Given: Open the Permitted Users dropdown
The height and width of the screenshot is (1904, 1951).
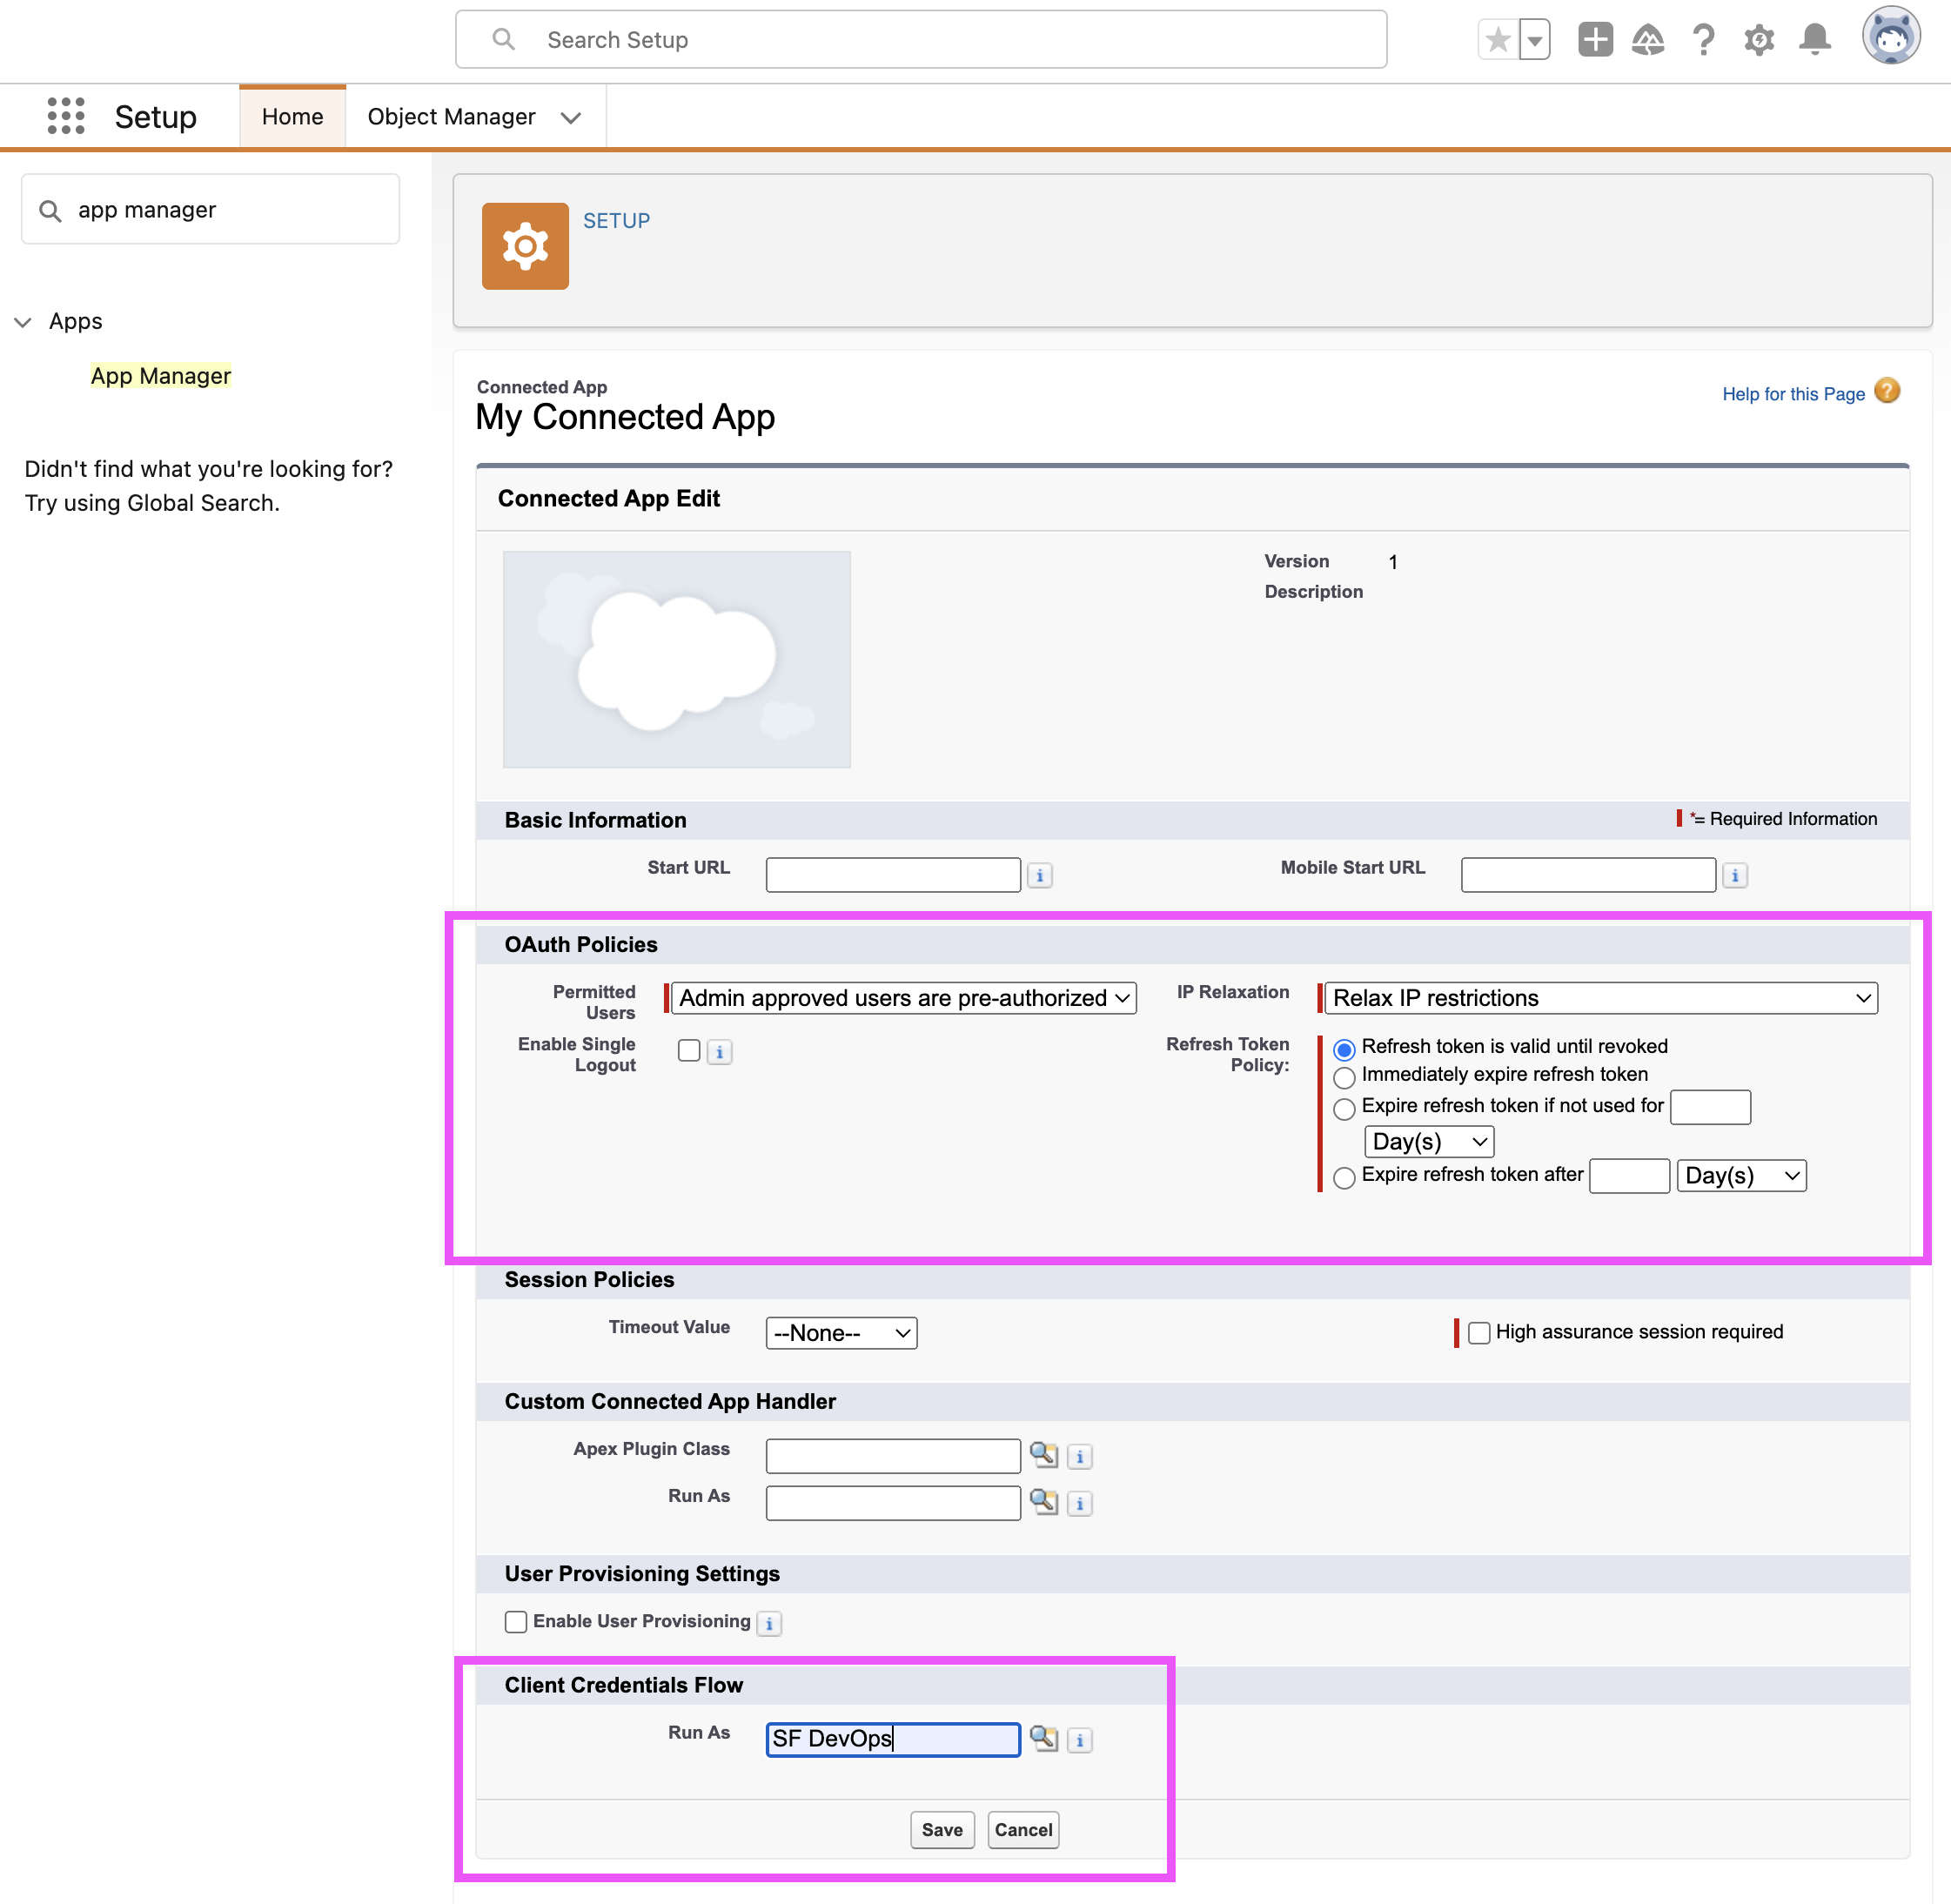Looking at the screenshot, I should click(903, 998).
